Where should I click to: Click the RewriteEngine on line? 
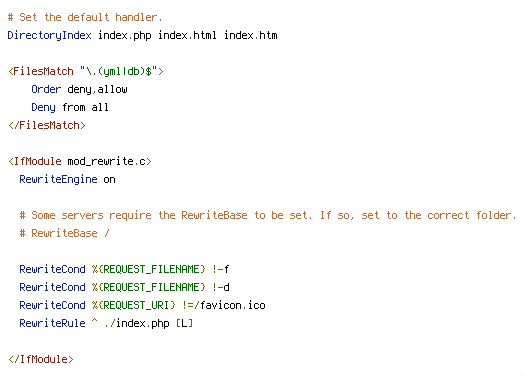tap(67, 179)
